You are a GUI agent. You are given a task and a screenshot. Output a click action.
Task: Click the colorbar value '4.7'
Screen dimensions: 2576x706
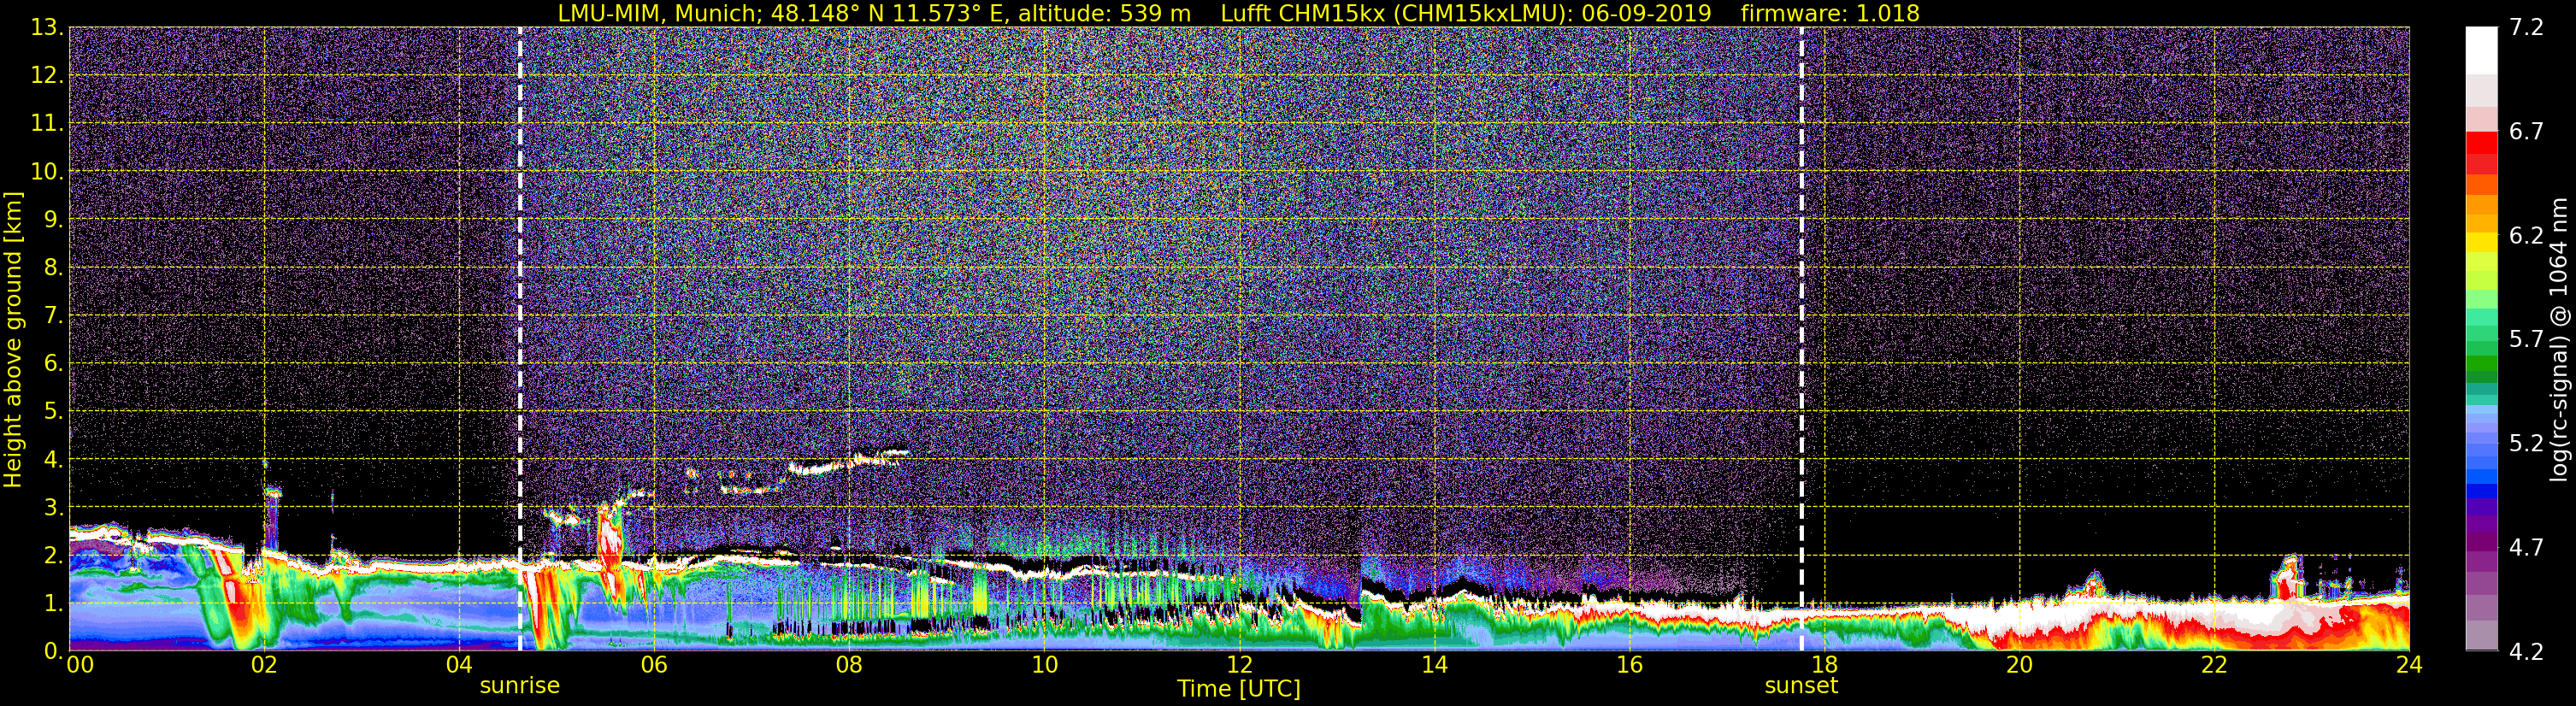tap(2526, 547)
